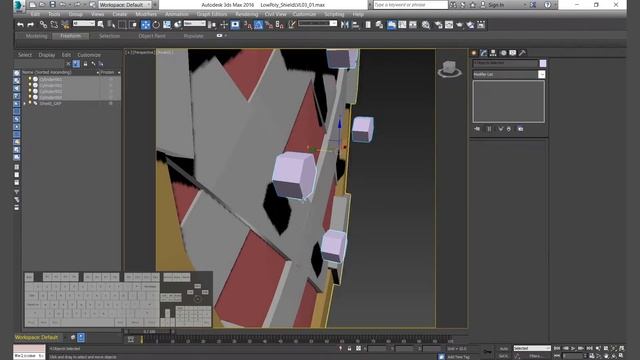Image resolution: width=640 pixels, height=360 pixels.
Task: Open the Graph Editors menu
Action: pos(211,14)
